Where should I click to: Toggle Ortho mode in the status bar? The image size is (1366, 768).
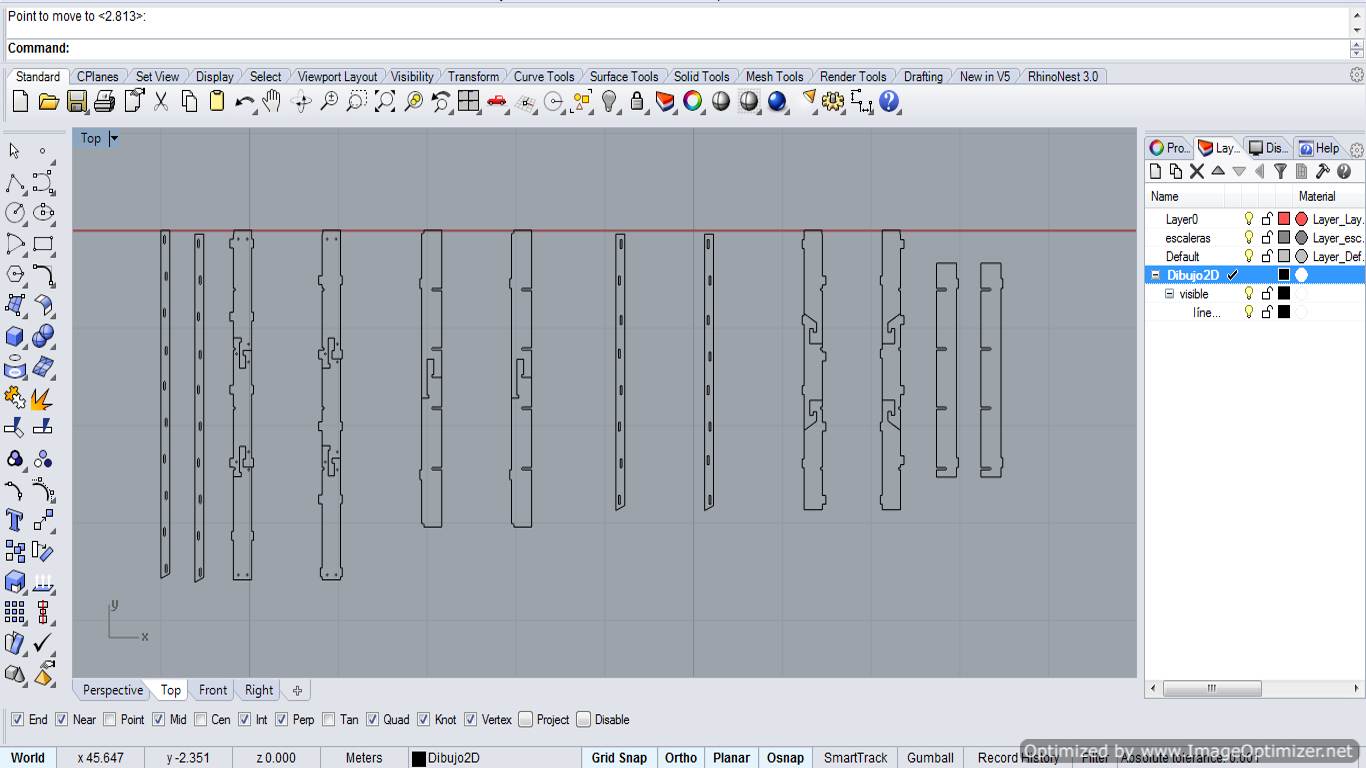click(681, 758)
